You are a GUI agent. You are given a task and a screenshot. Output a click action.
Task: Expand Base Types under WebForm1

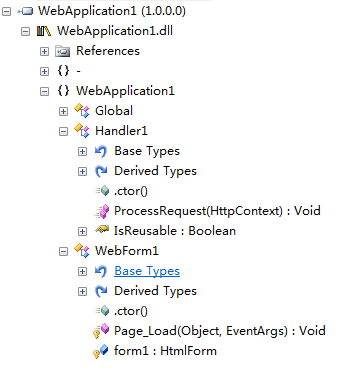82,271
